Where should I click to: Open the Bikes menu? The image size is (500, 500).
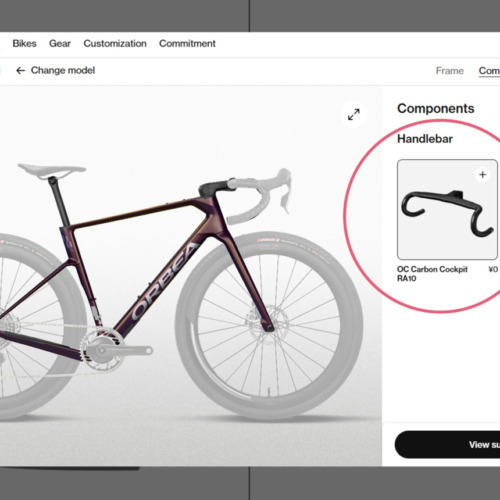point(24,43)
